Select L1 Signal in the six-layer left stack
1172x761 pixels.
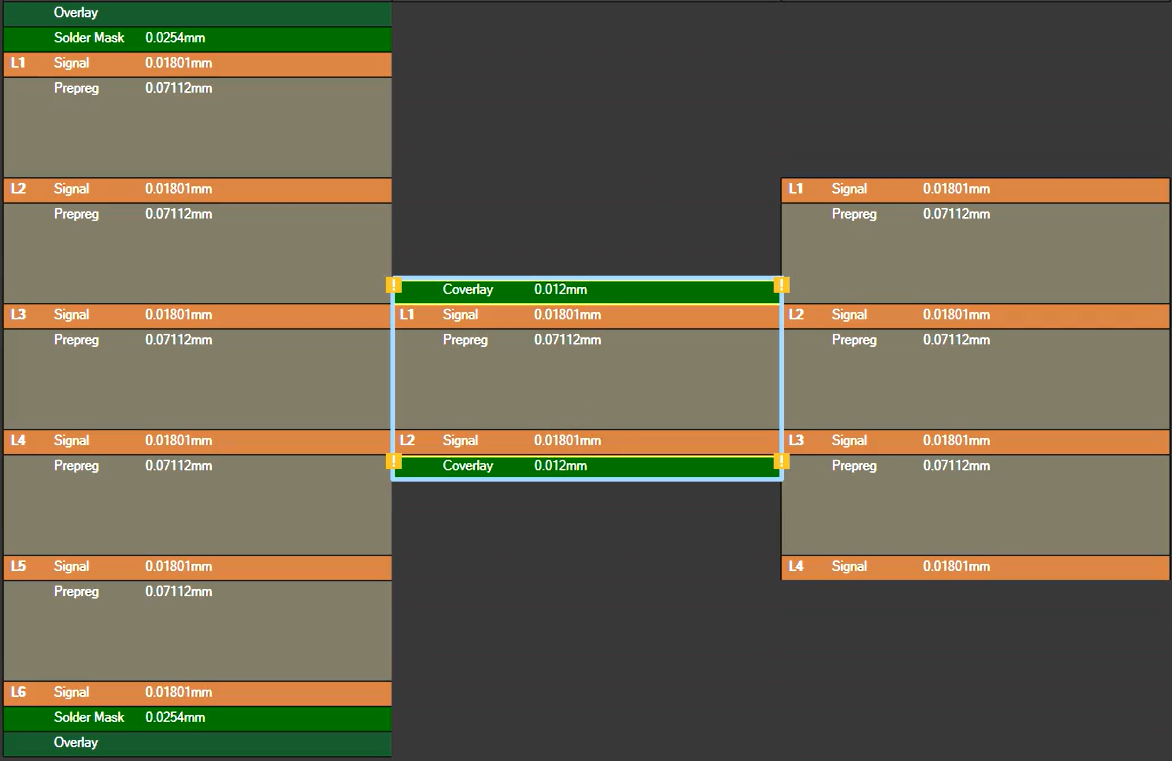pyautogui.click(x=197, y=64)
